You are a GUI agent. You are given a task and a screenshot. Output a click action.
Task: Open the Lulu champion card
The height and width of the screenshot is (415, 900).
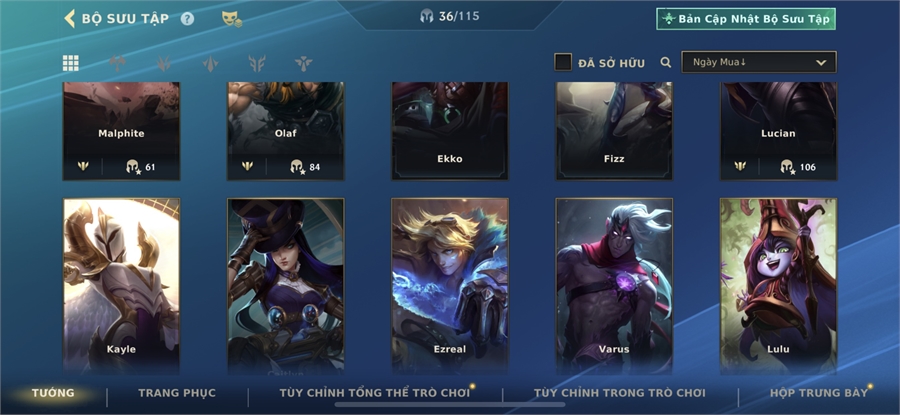pyautogui.click(x=778, y=286)
